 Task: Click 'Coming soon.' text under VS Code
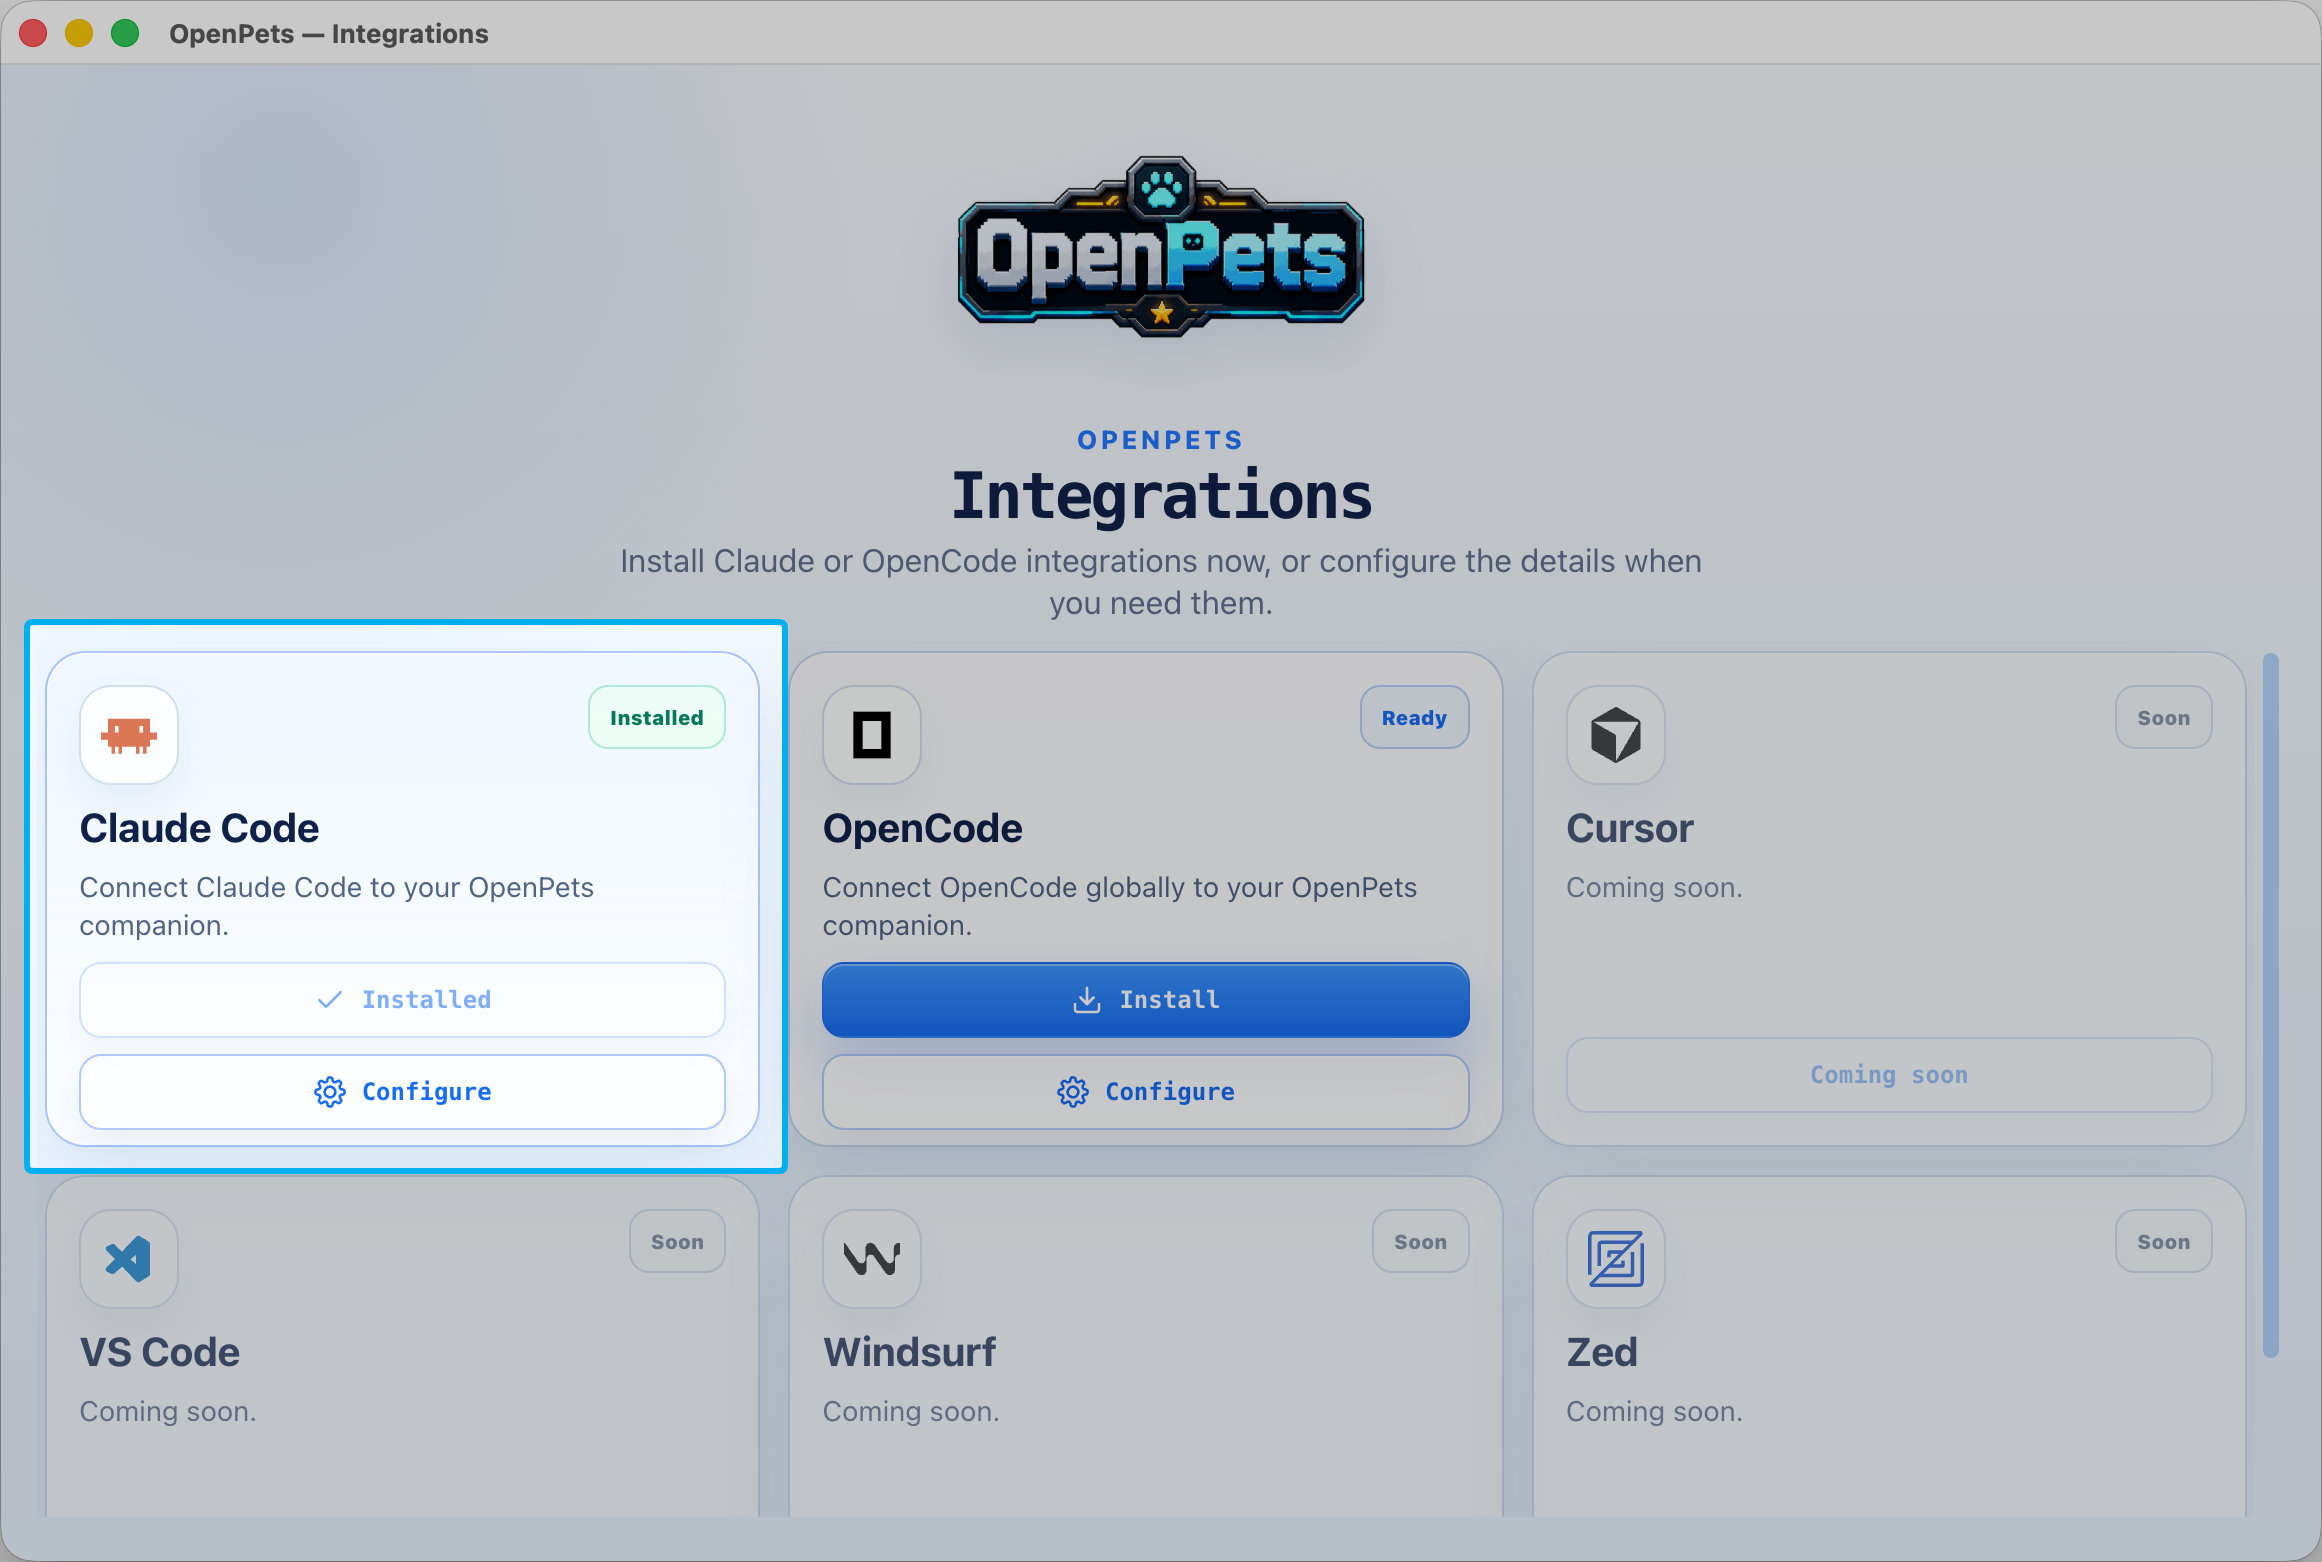coord(168,1412)
